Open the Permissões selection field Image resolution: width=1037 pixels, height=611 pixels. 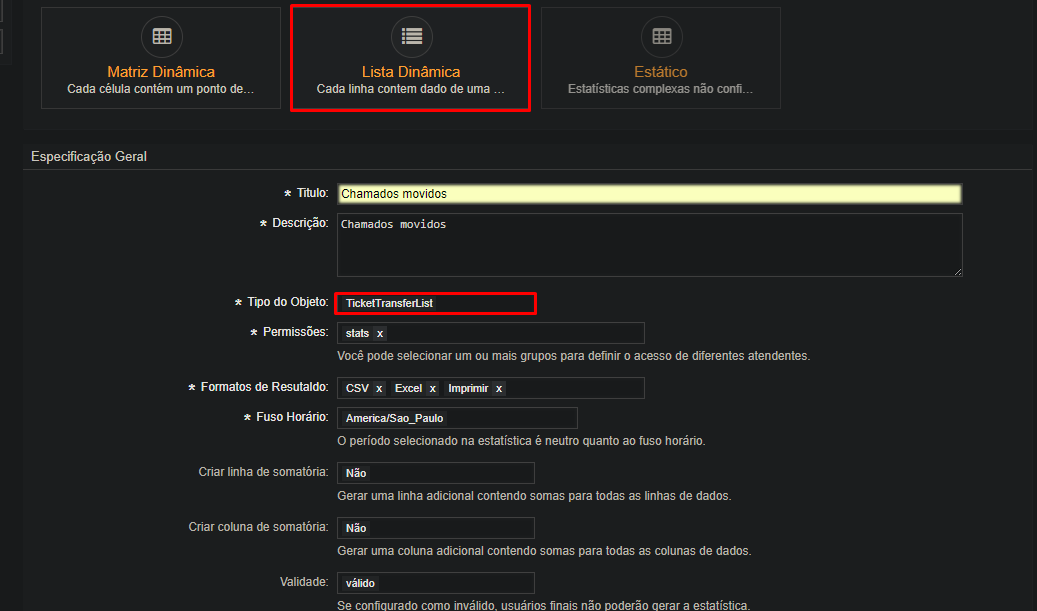[491, 333]
